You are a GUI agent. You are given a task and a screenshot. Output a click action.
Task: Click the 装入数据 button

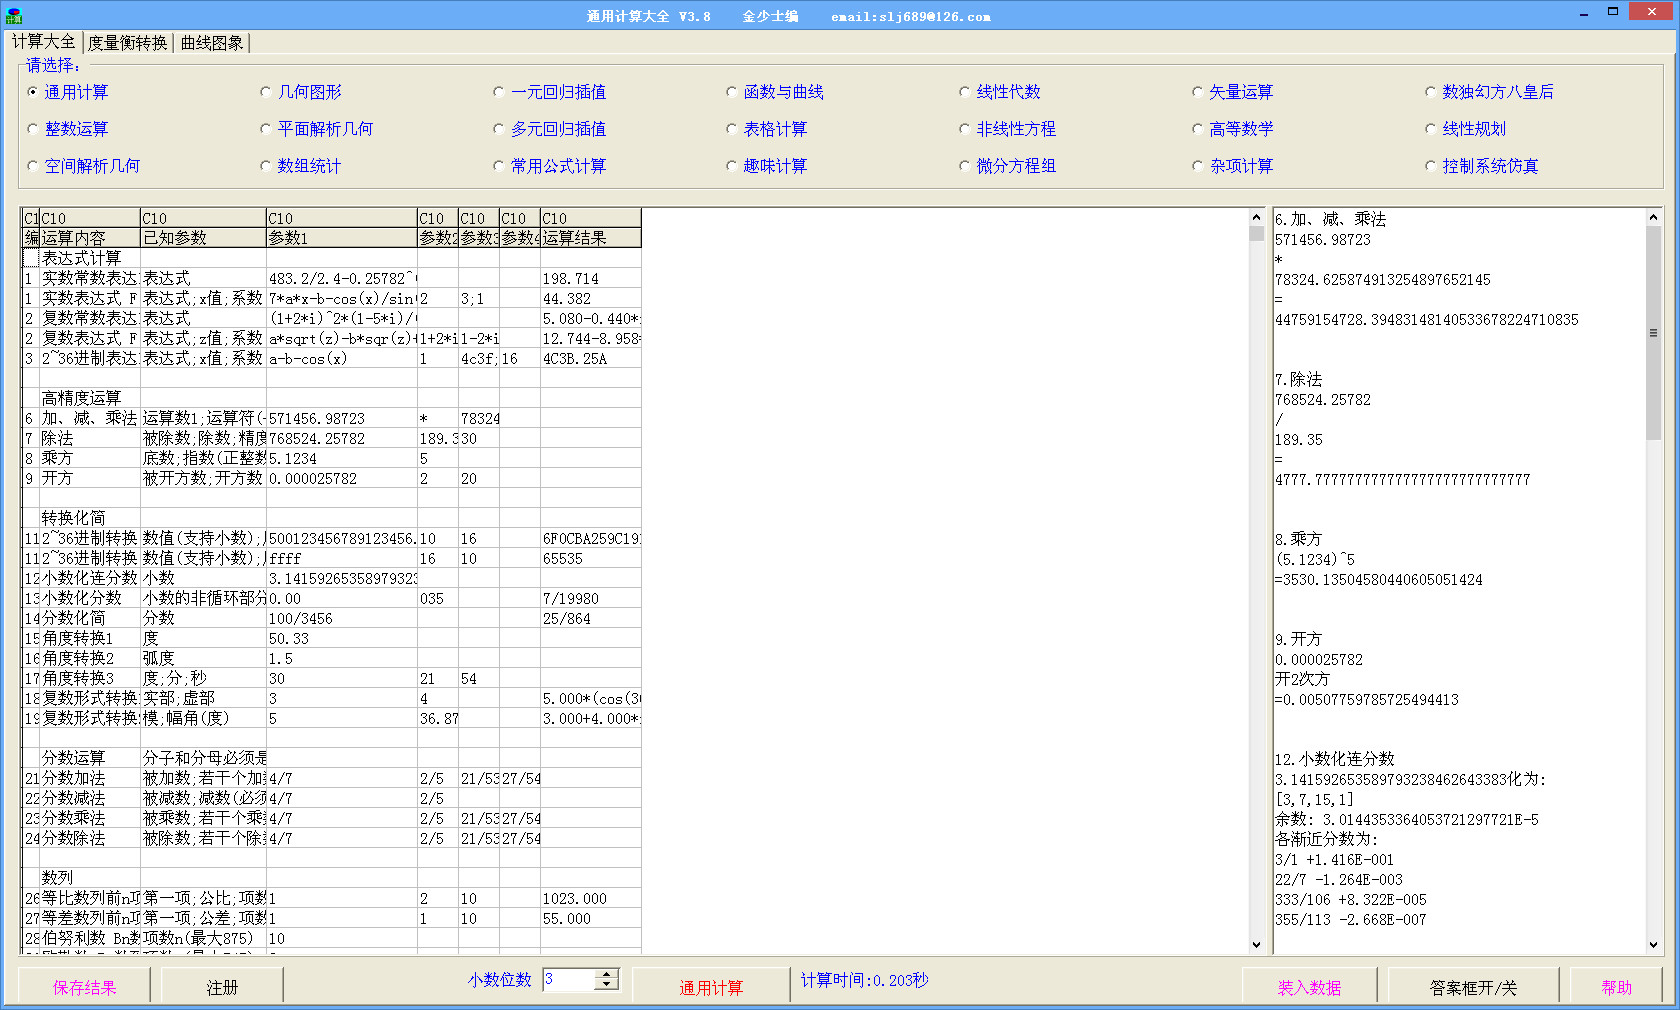click(x=1309, y=987)
